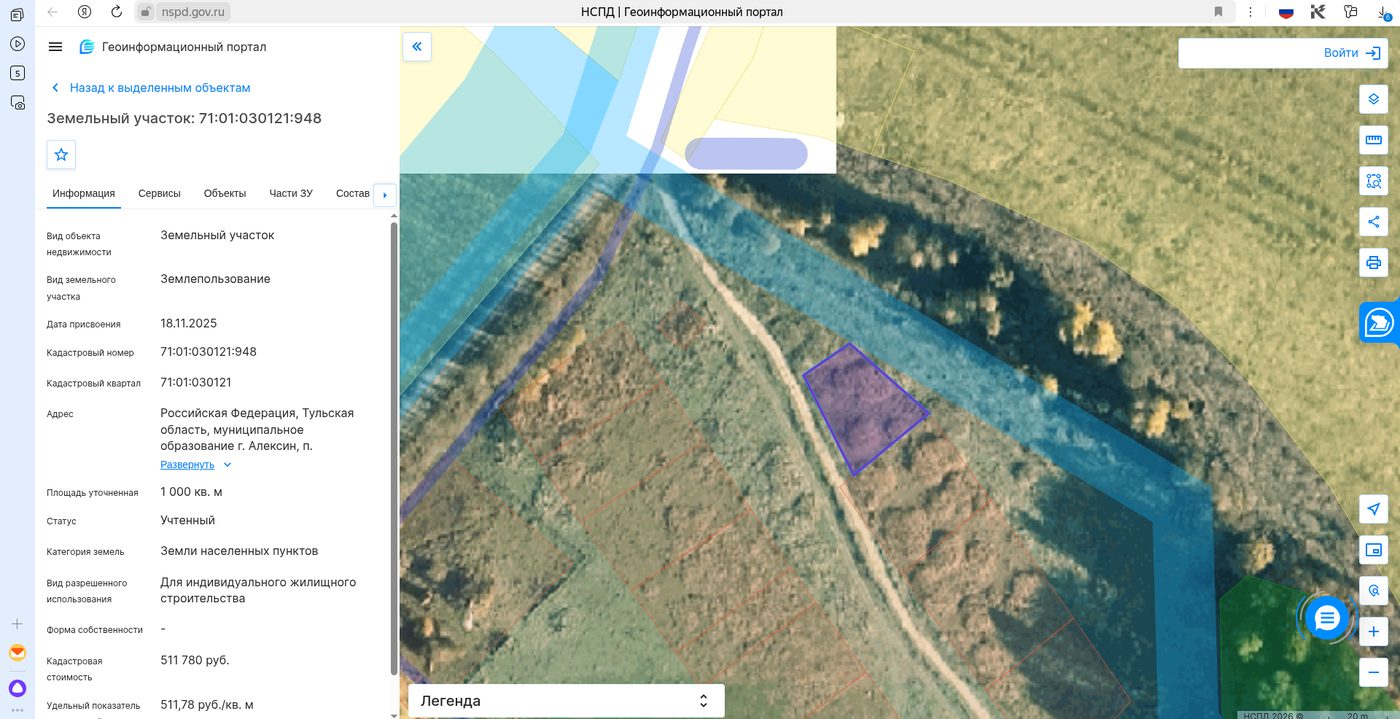1400x719 pixels.
Task: Open the Части ЗУ tab
Action: pyautogui.click(x=291, y=193)
